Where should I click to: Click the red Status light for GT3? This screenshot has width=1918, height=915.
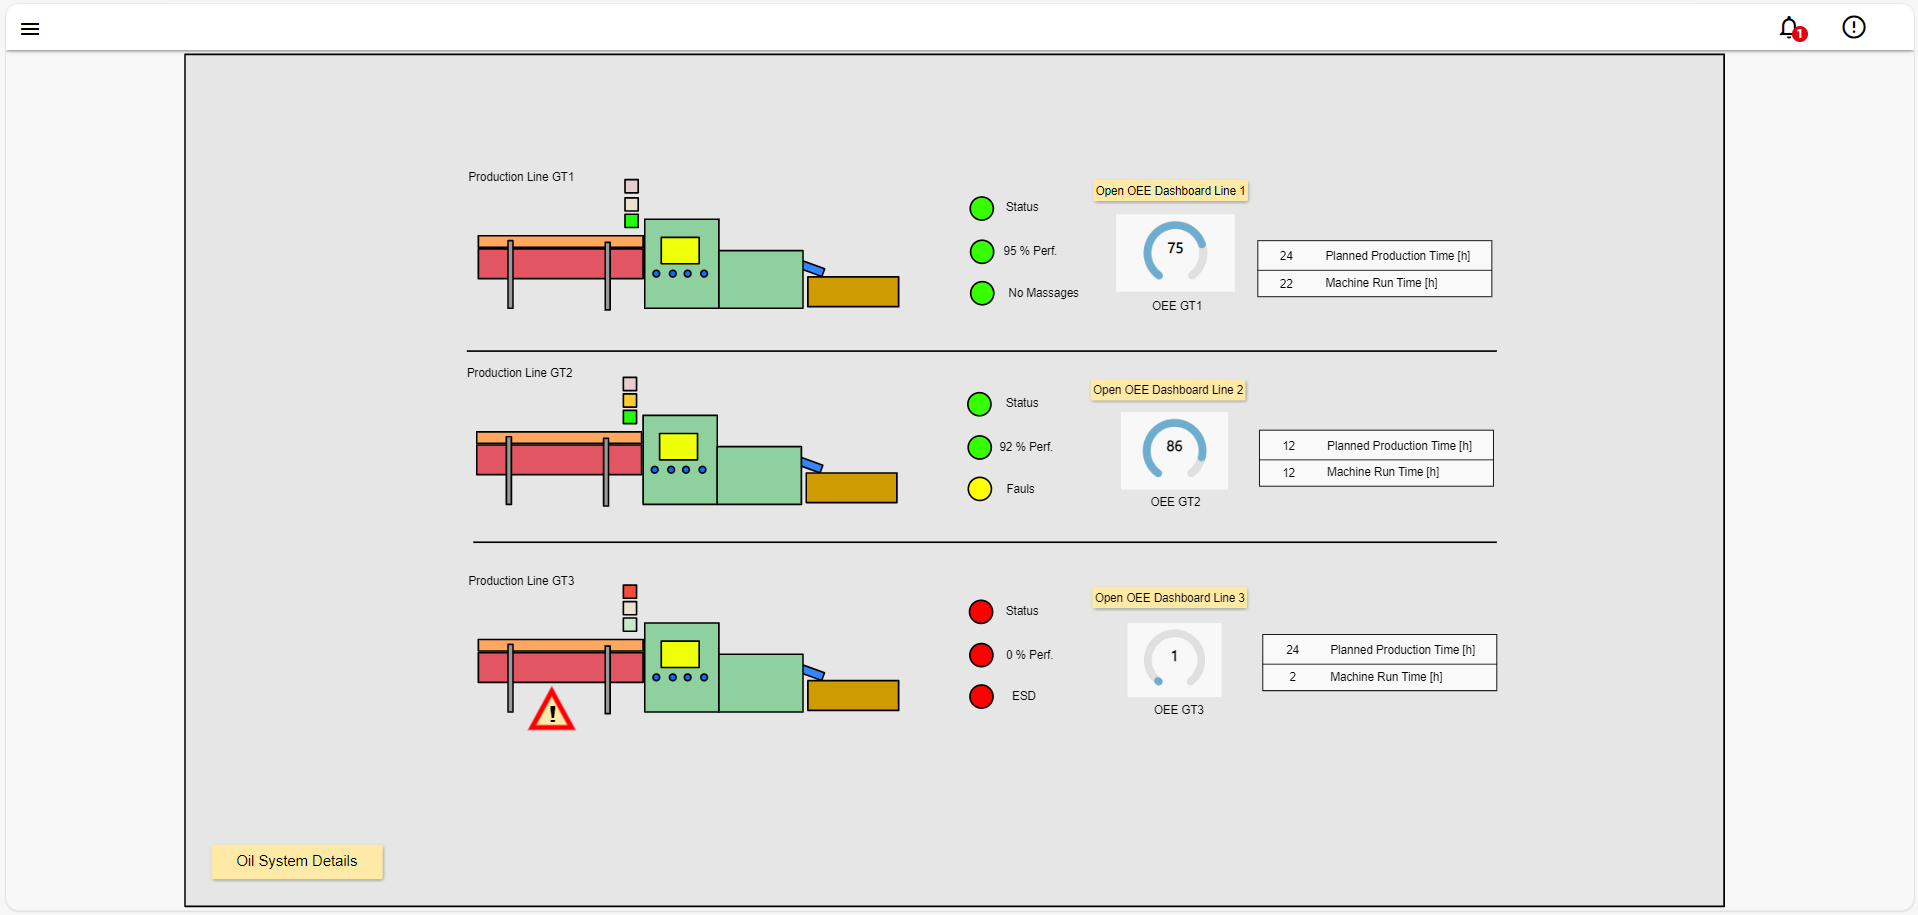tap(981, 611)
